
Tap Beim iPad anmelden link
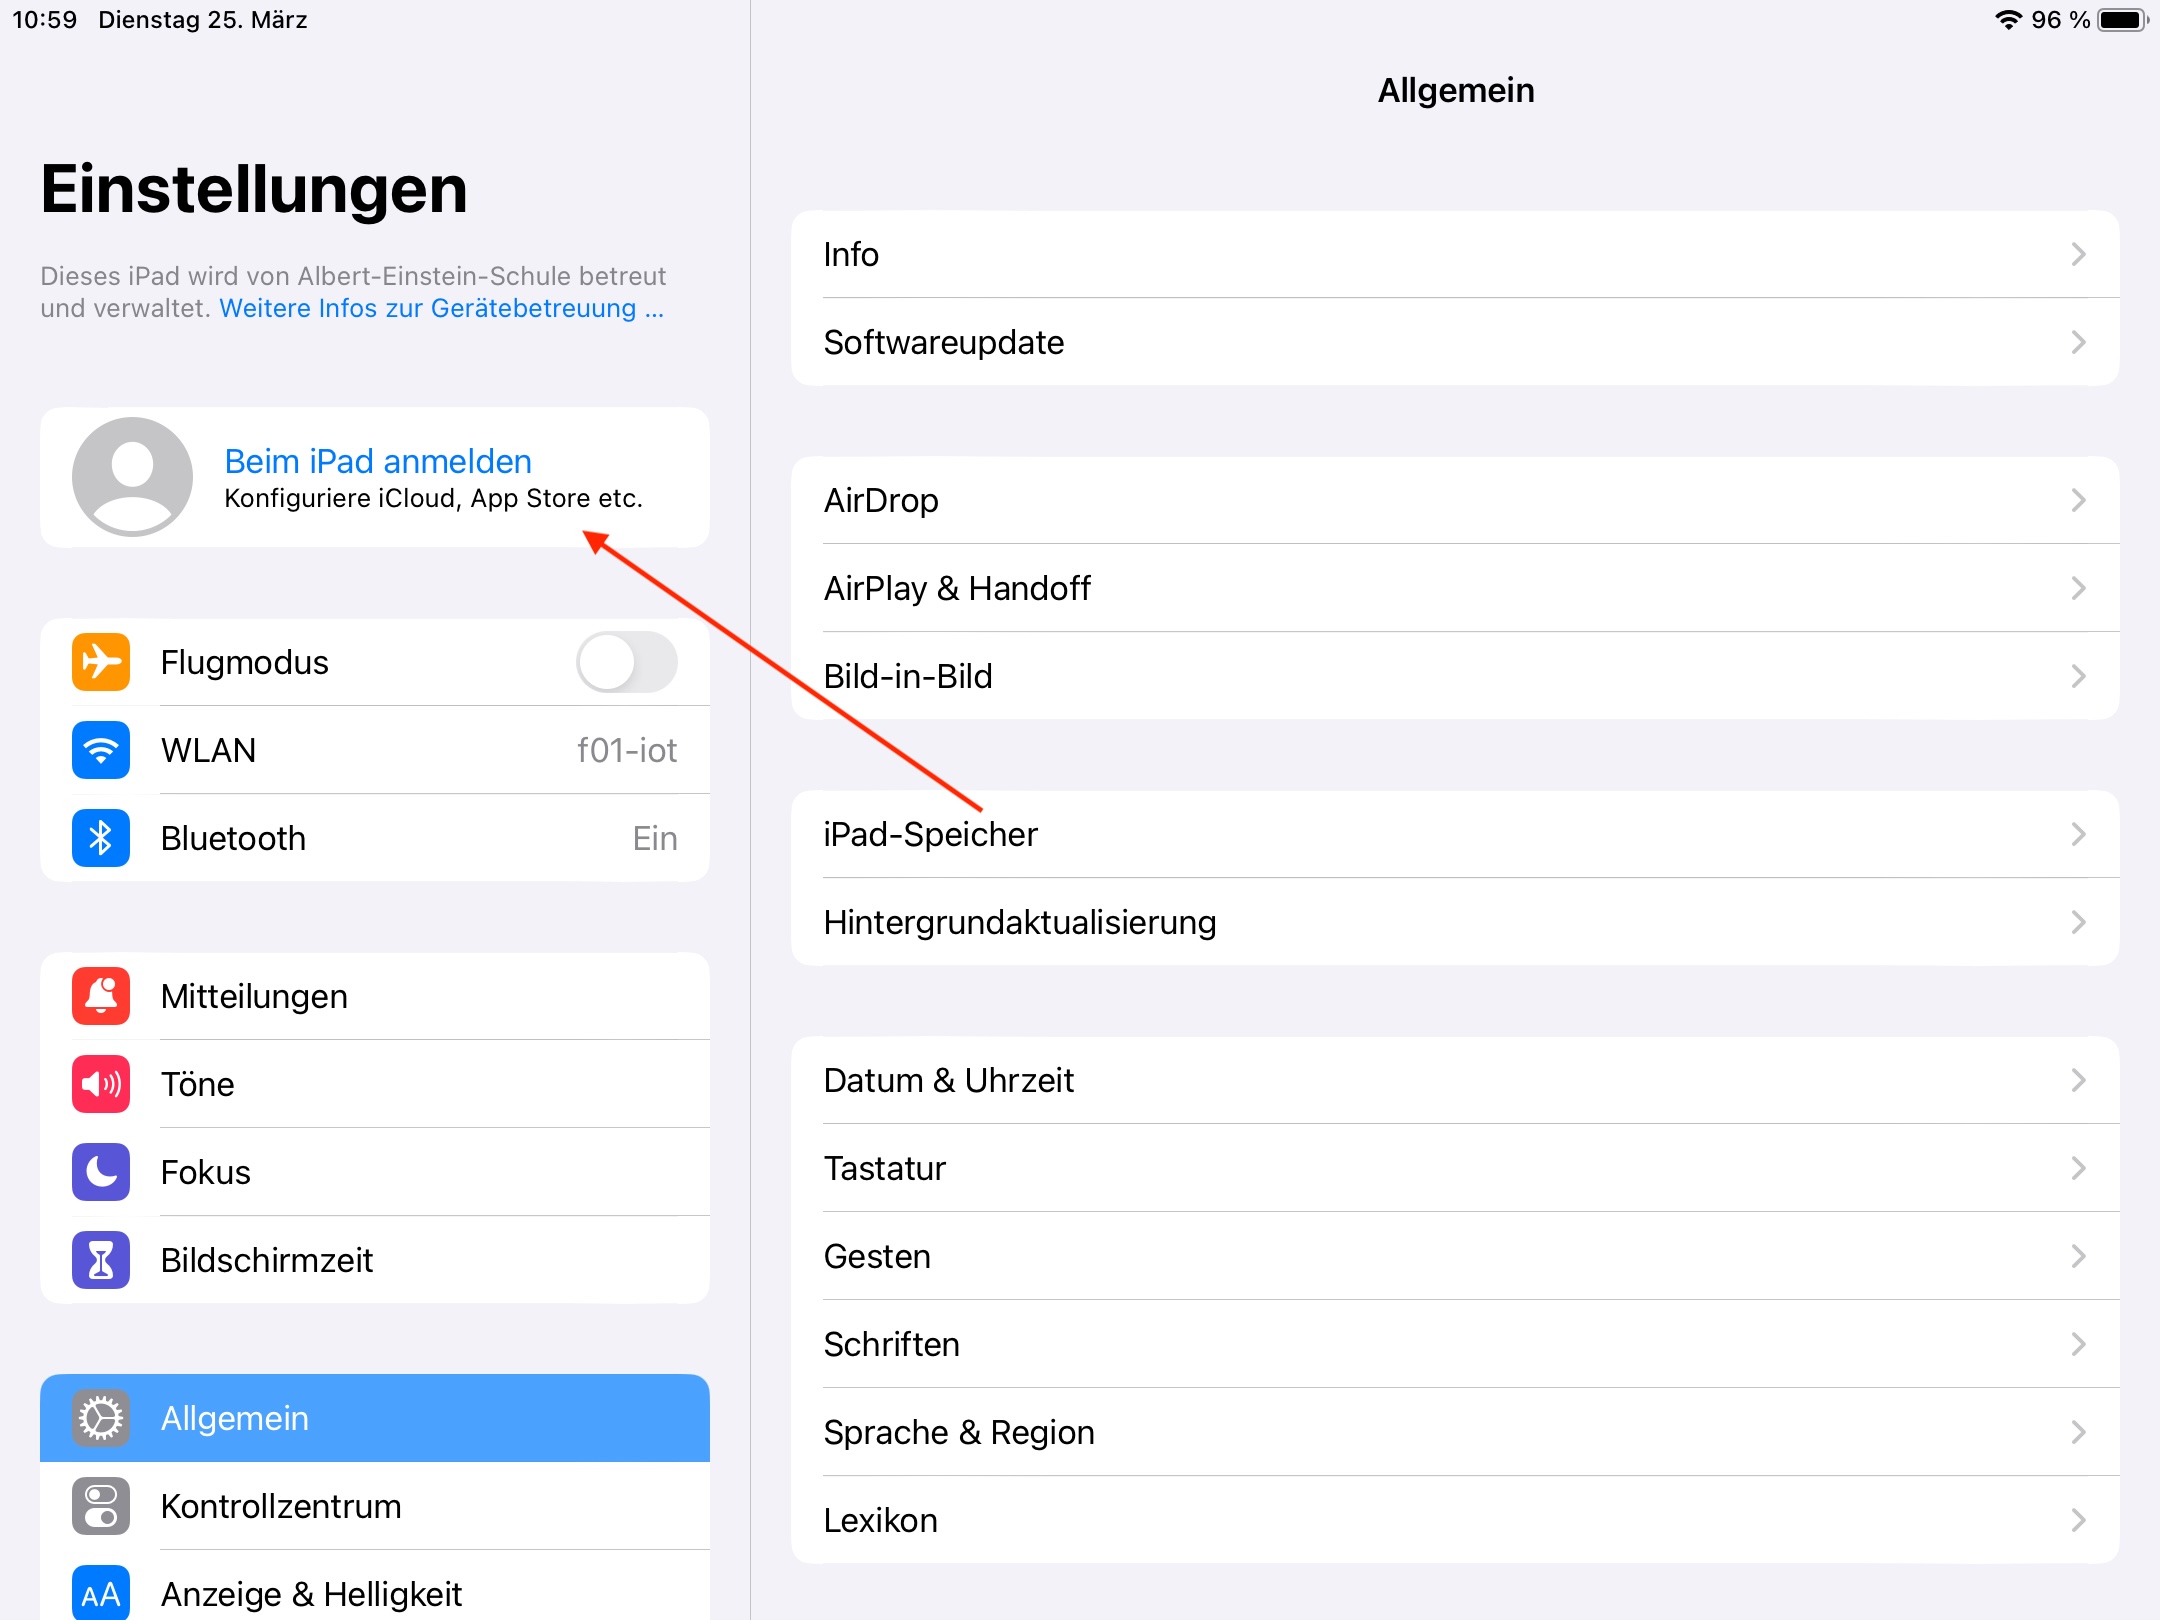(378, 461)
